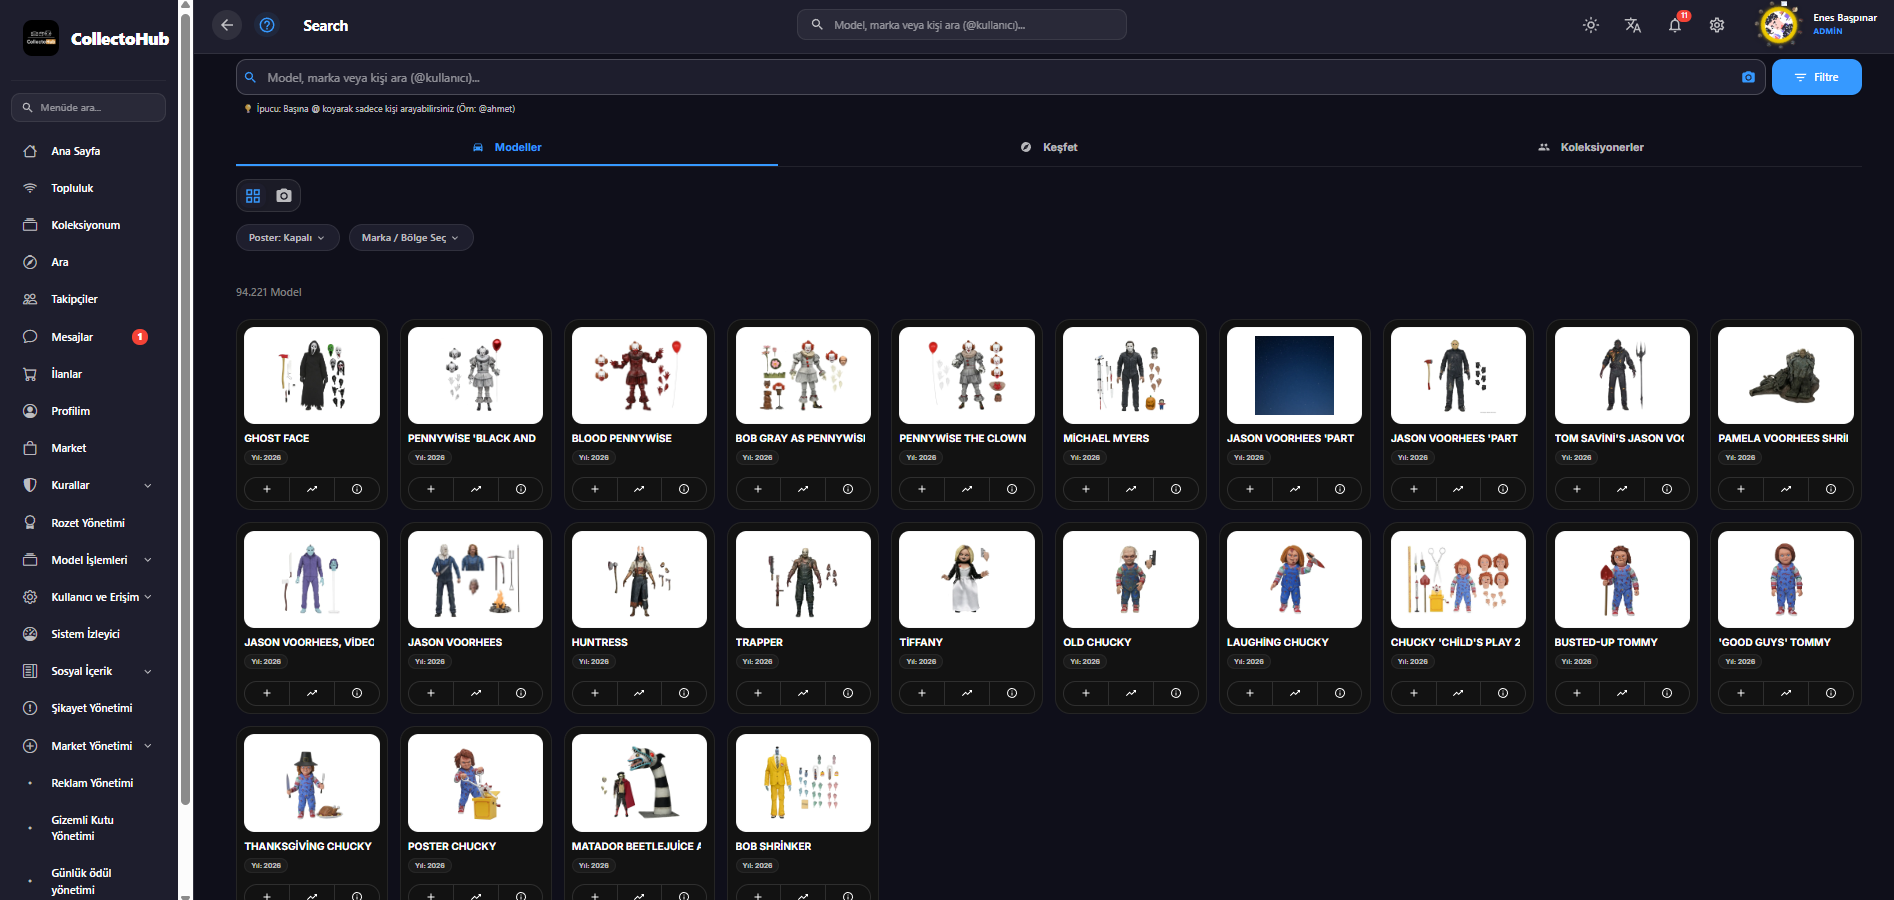Toggle the light/dark theme sun icon
This screenshot has width=1894, height=900.
(x=1591, y=25)
